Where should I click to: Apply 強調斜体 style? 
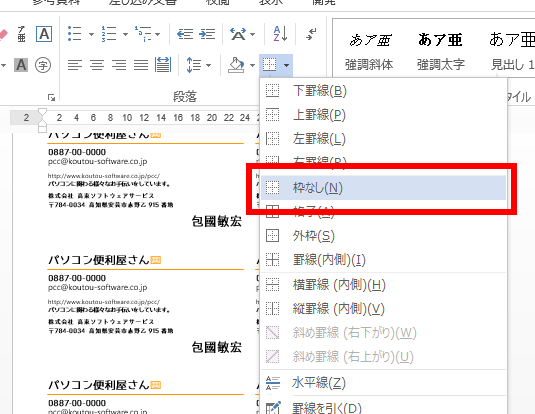click(369, 51)
